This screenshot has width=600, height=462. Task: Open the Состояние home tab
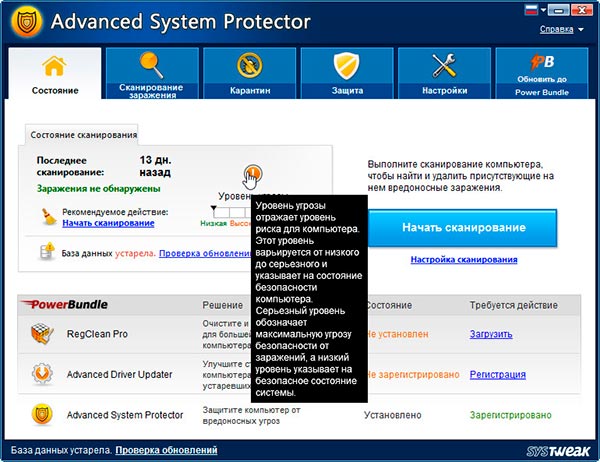point(55,73)
